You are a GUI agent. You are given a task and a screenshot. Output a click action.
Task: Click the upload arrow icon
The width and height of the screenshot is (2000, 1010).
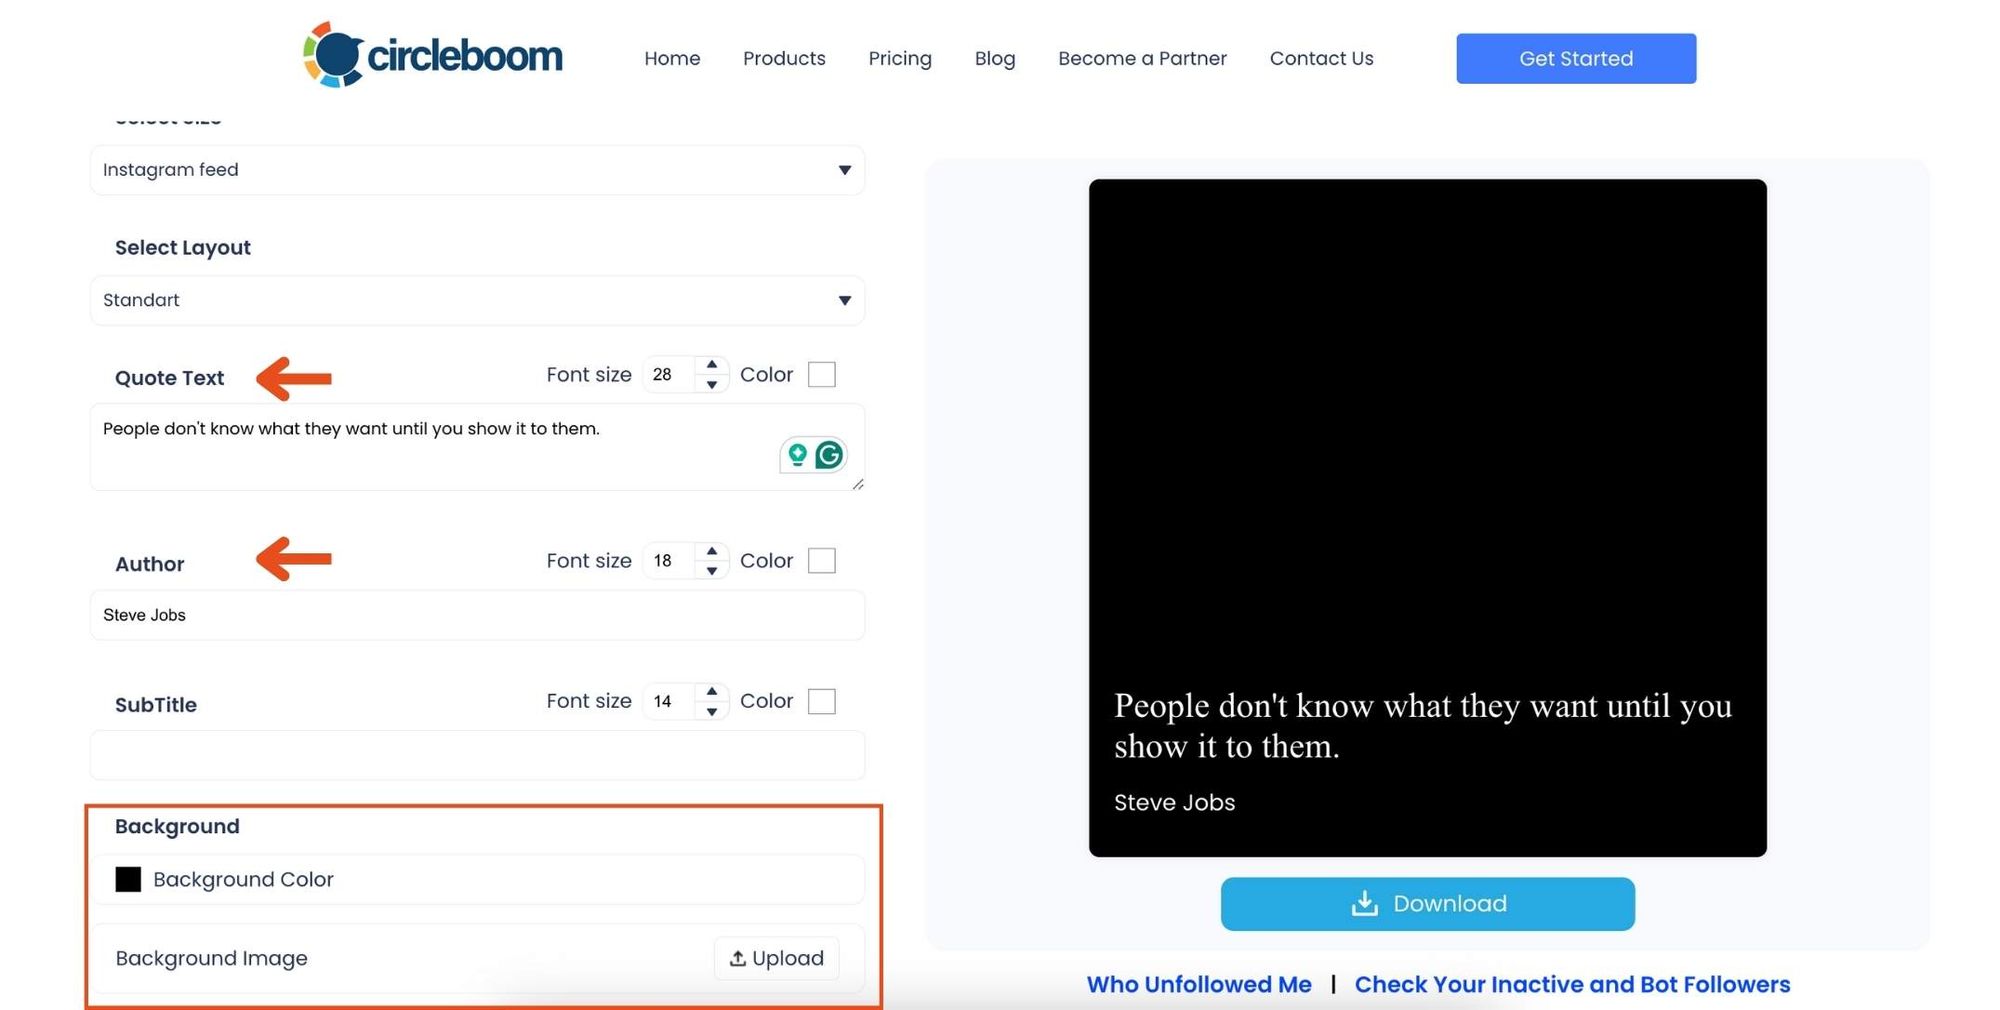tap(738, 958)
